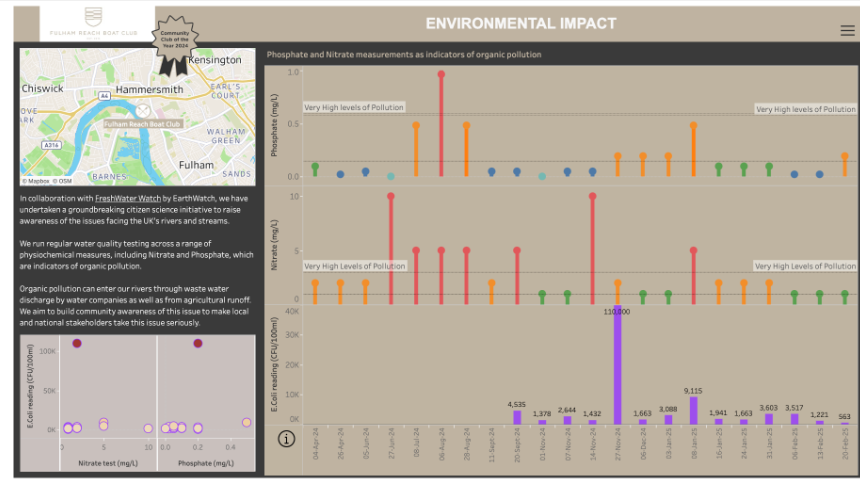The height and width of the screenshot is (481, 860).
Task: Click the Phosphate and Nitrate measurements chart heading
Action: point(404,55)
